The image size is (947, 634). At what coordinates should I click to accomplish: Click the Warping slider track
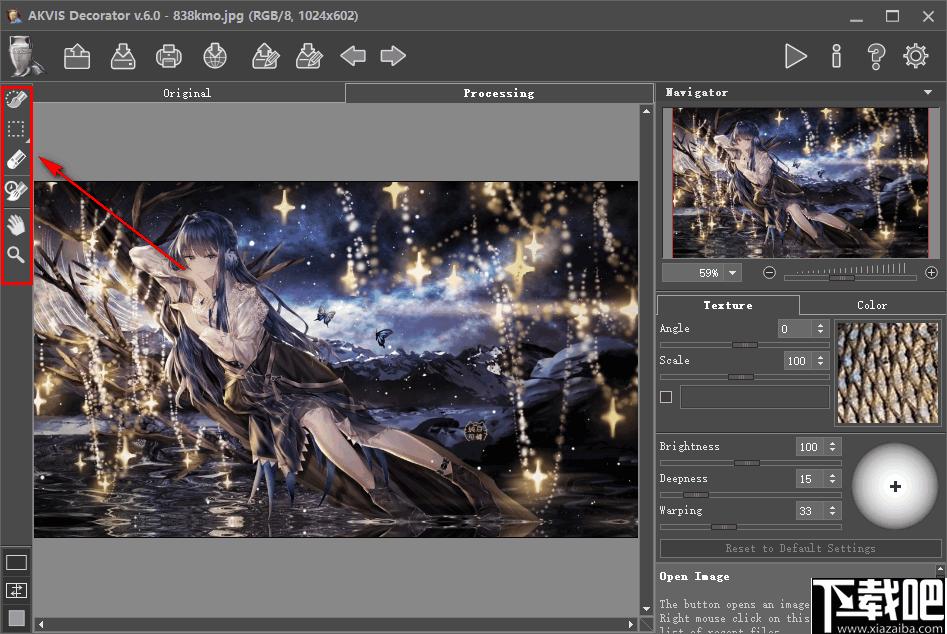tap(751, 527)
